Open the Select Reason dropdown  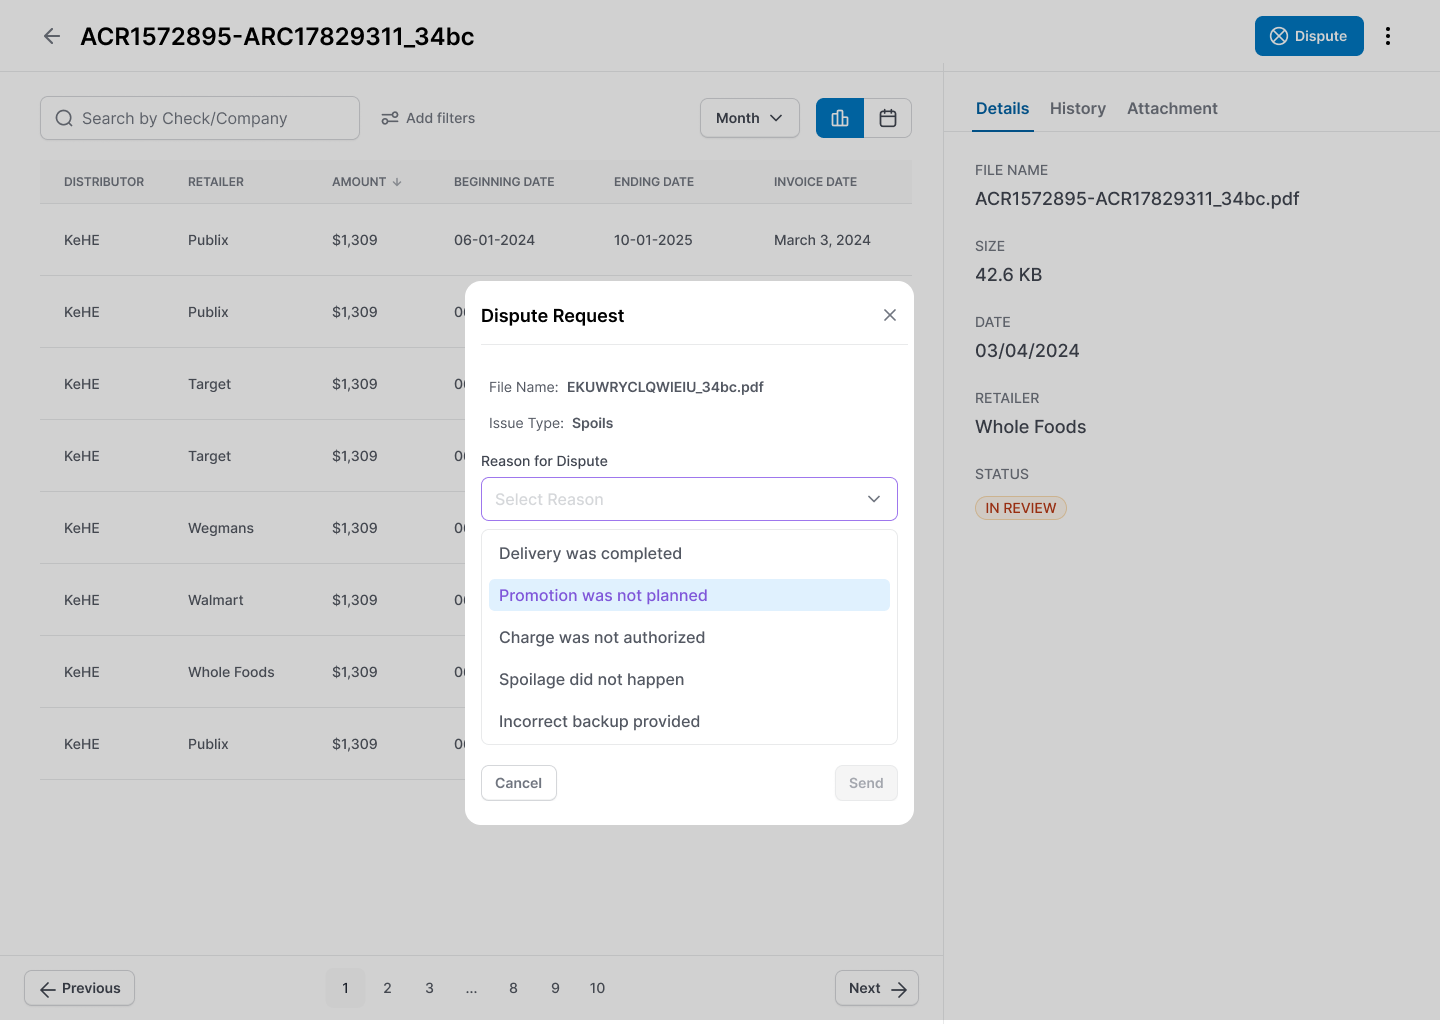(689, 499)
